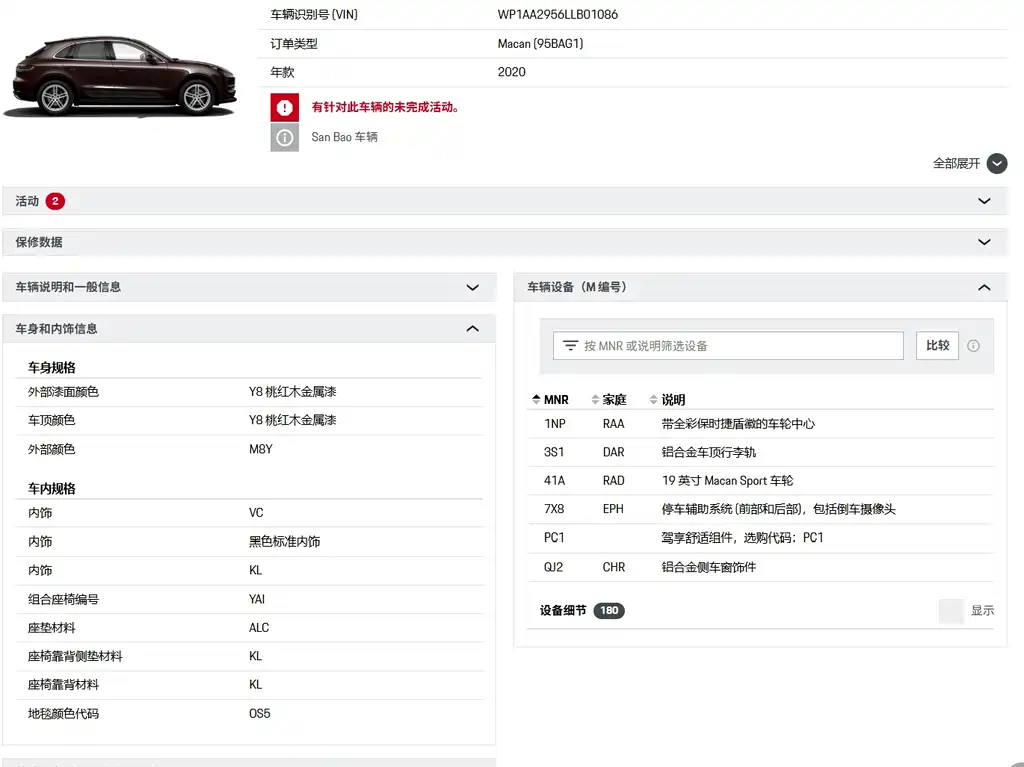Screen dimensions: 1024x767
Task: Click the 180 equipment details badge
Action: 609,610
